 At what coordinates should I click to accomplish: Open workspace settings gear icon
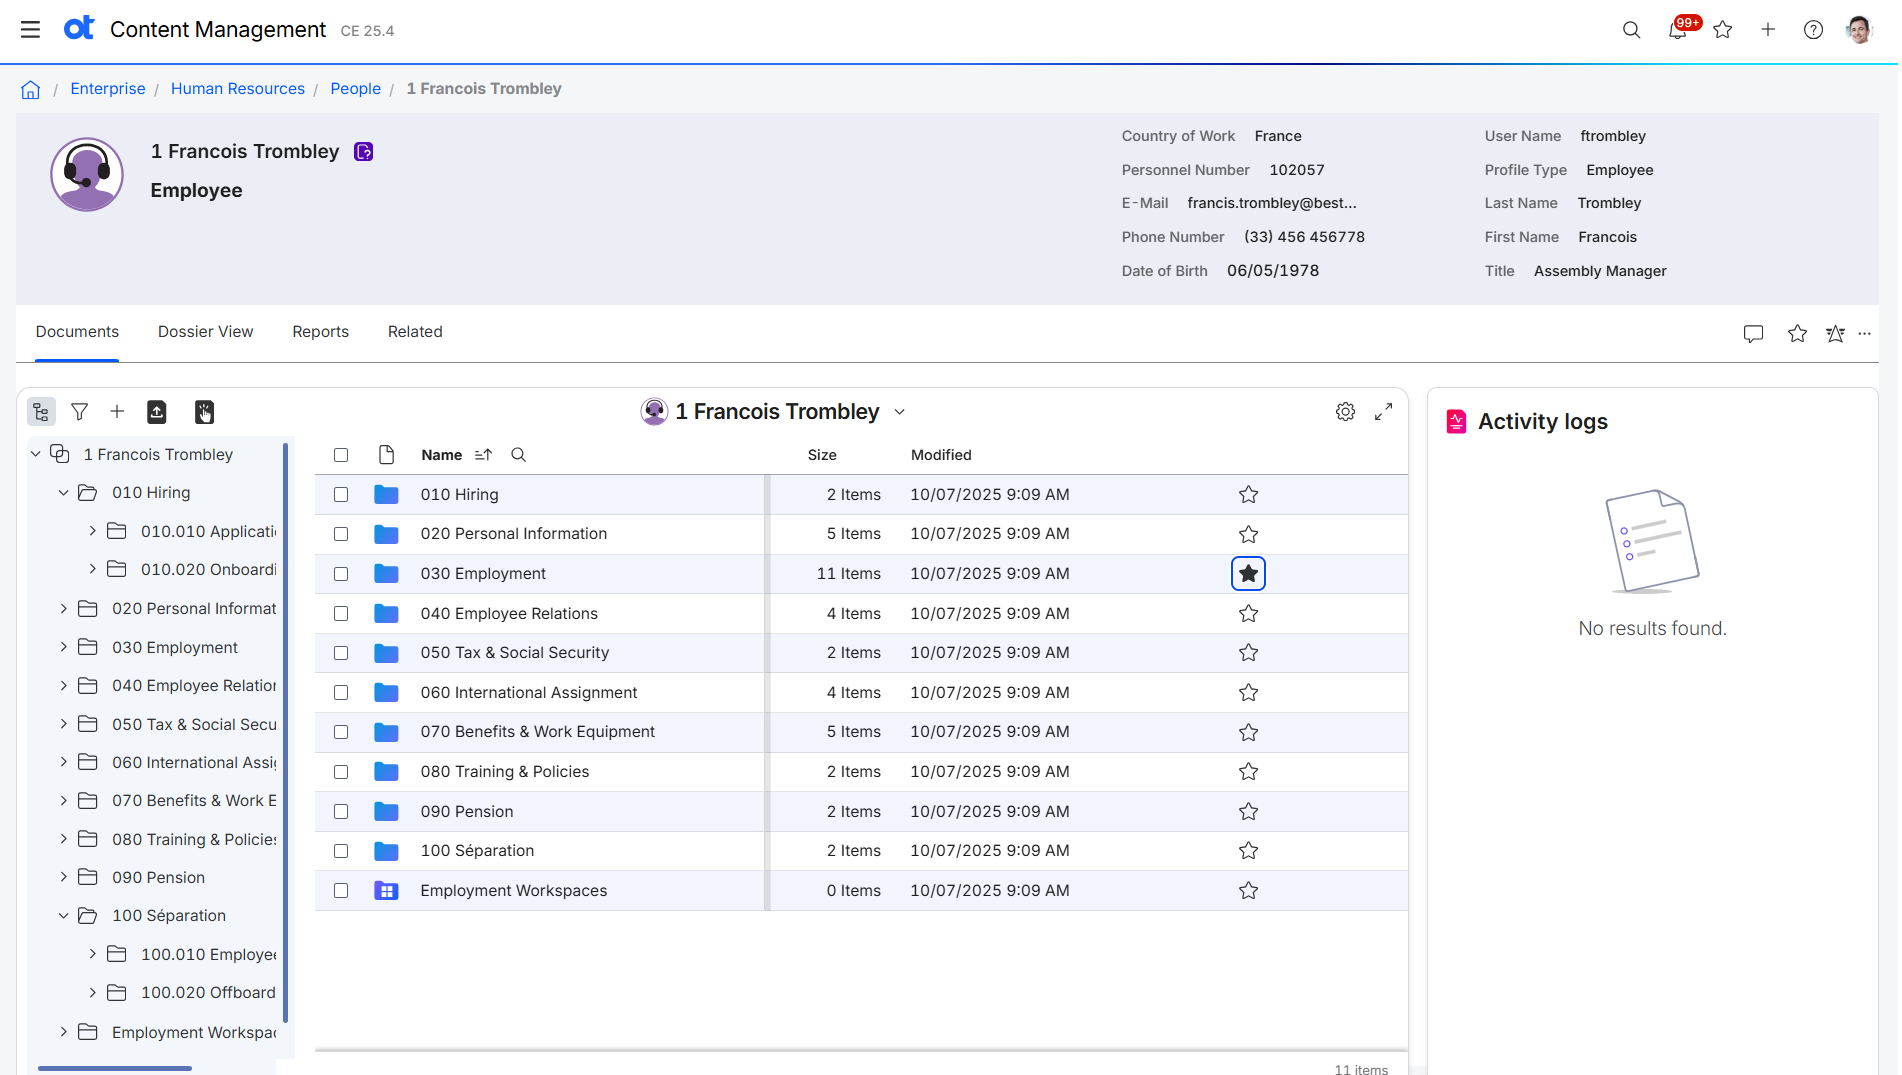pyautogui.click(x=1345, y=411)
